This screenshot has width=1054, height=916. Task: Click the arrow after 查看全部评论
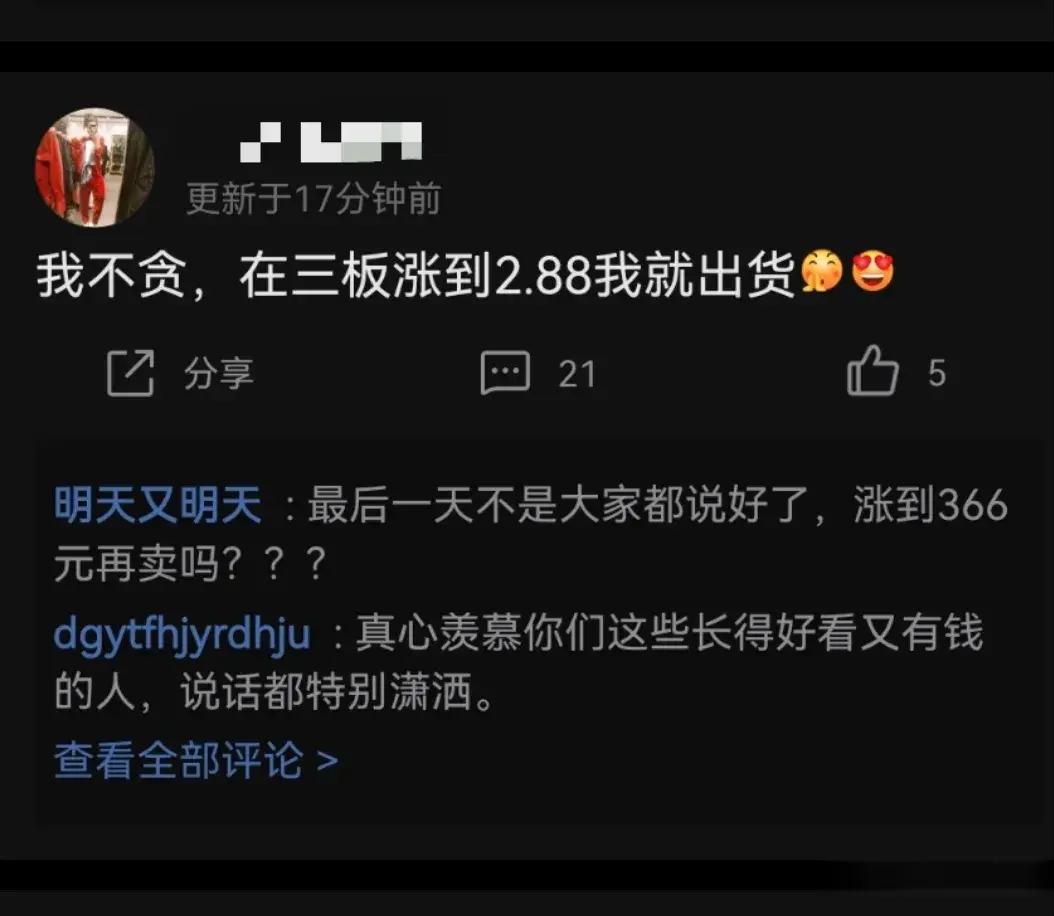pyautogui.click(x=327, y=761)
